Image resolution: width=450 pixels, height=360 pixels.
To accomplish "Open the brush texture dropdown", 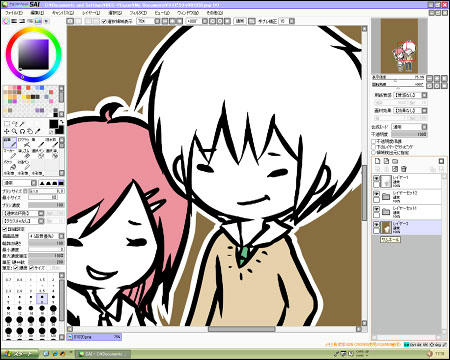I will pos(23,221).
